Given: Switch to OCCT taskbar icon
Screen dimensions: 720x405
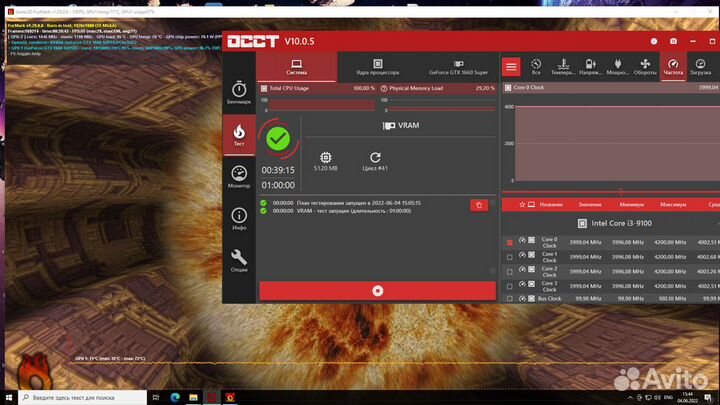Looking at the screenshot, I should pyautogui.click(x=212, y=397).
